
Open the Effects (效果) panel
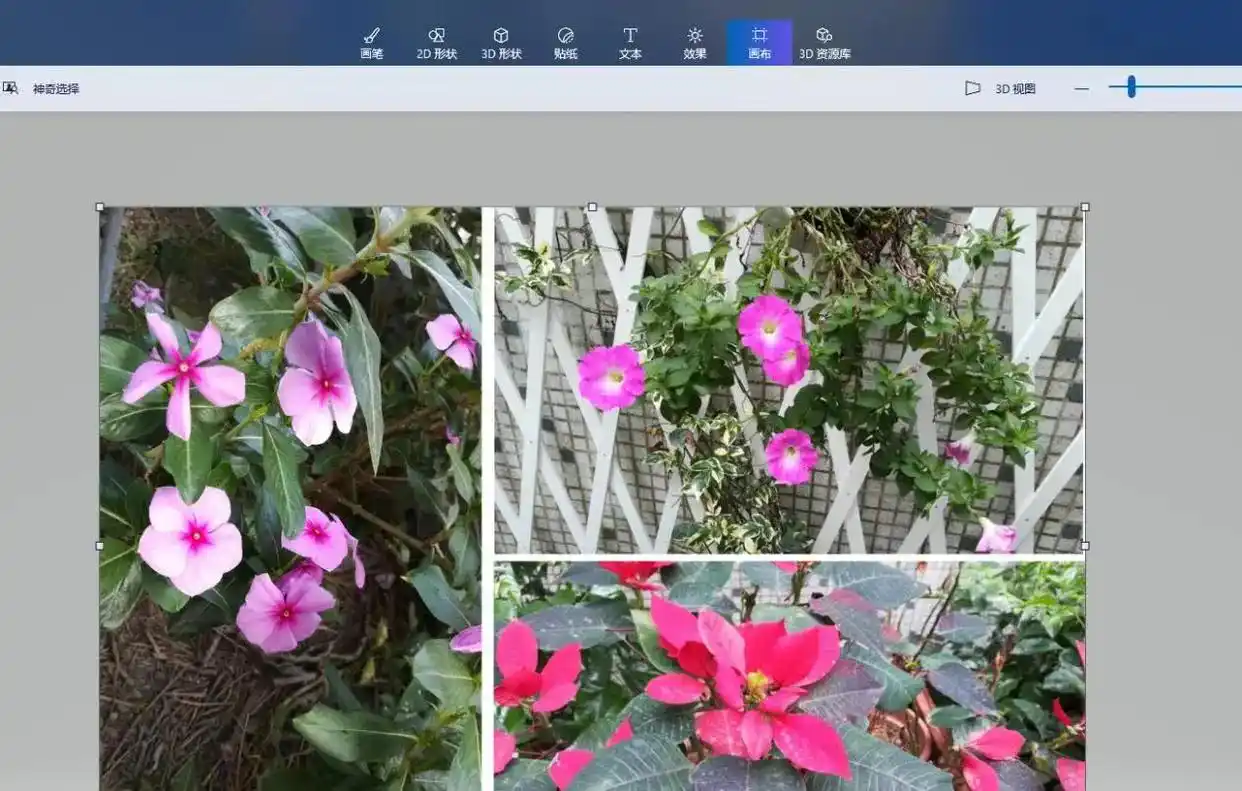[x=695, y=43]
